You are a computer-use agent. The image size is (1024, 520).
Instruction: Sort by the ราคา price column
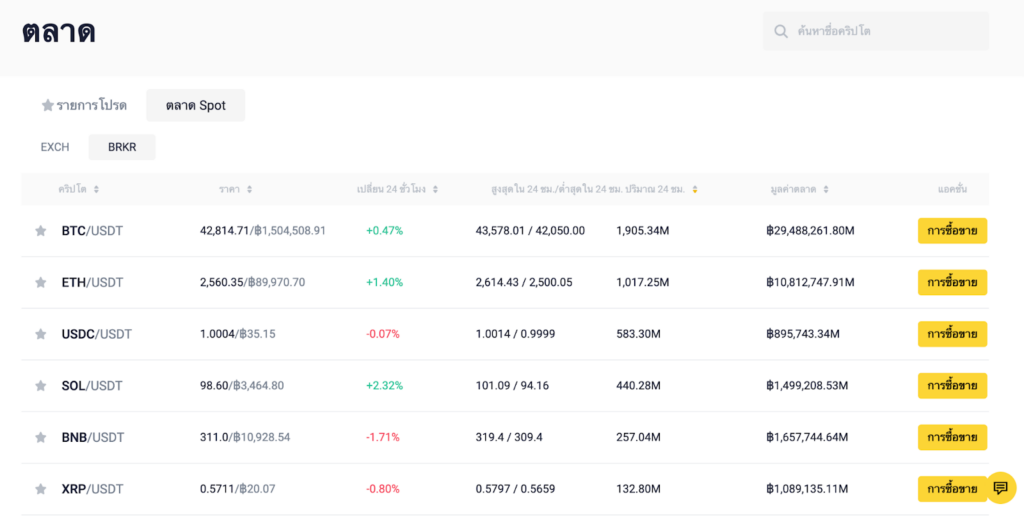249,189
